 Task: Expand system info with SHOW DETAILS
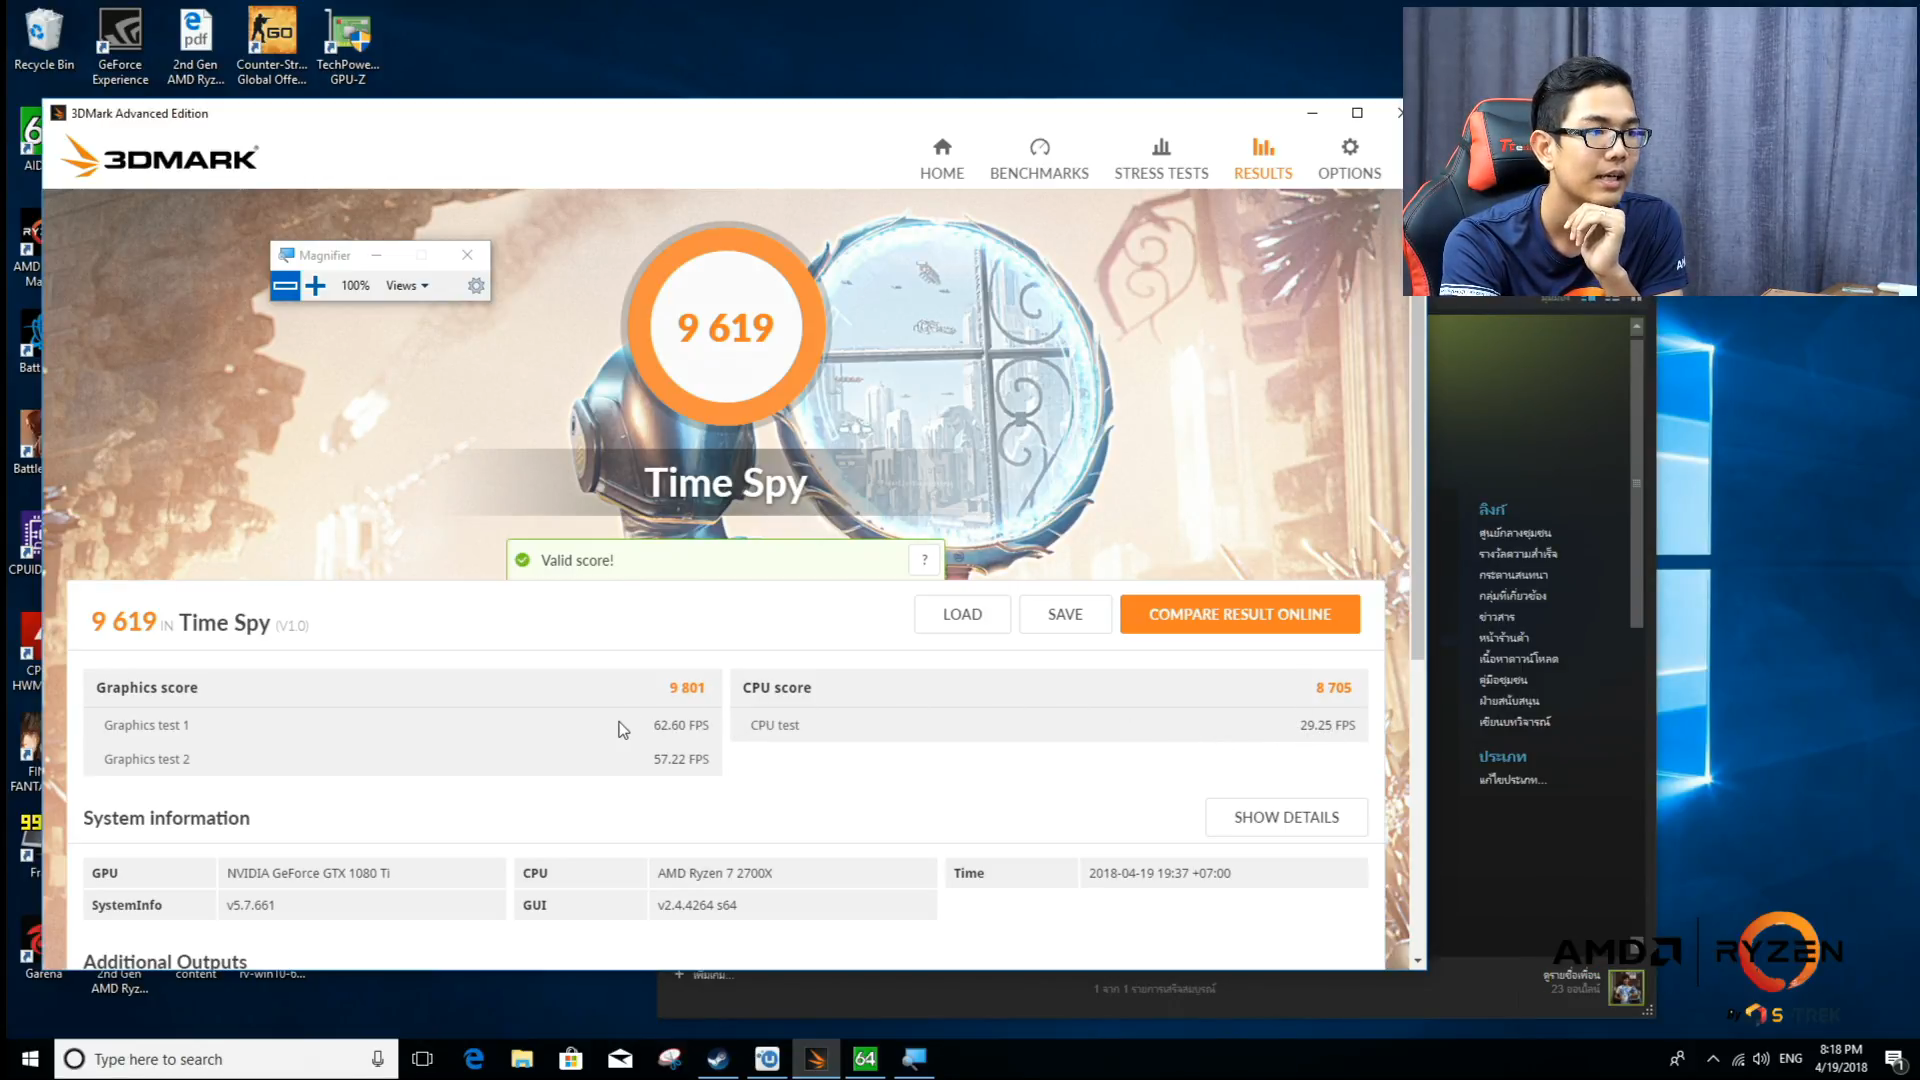pyautogui.click(x=1286, y=818)
